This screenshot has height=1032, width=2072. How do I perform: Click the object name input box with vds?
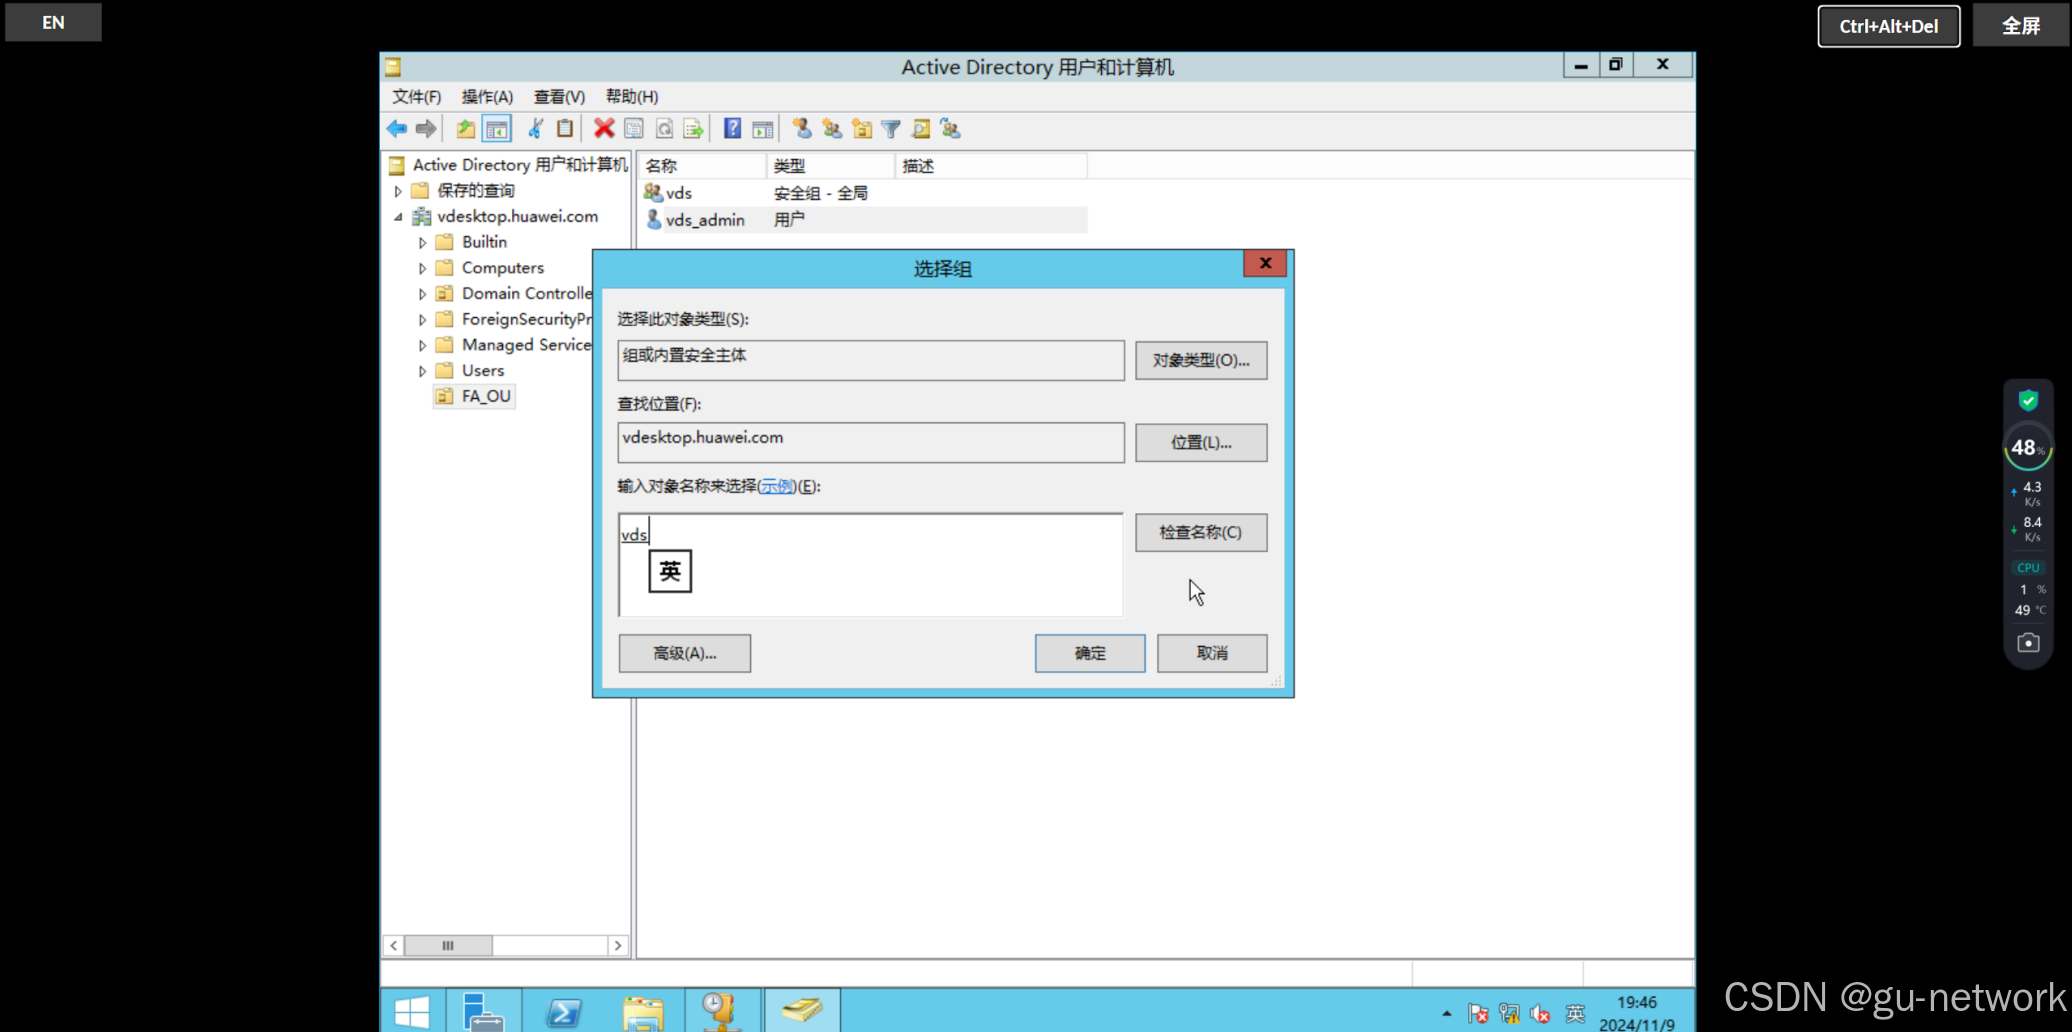pyautogui.click(x=871, y=565)
